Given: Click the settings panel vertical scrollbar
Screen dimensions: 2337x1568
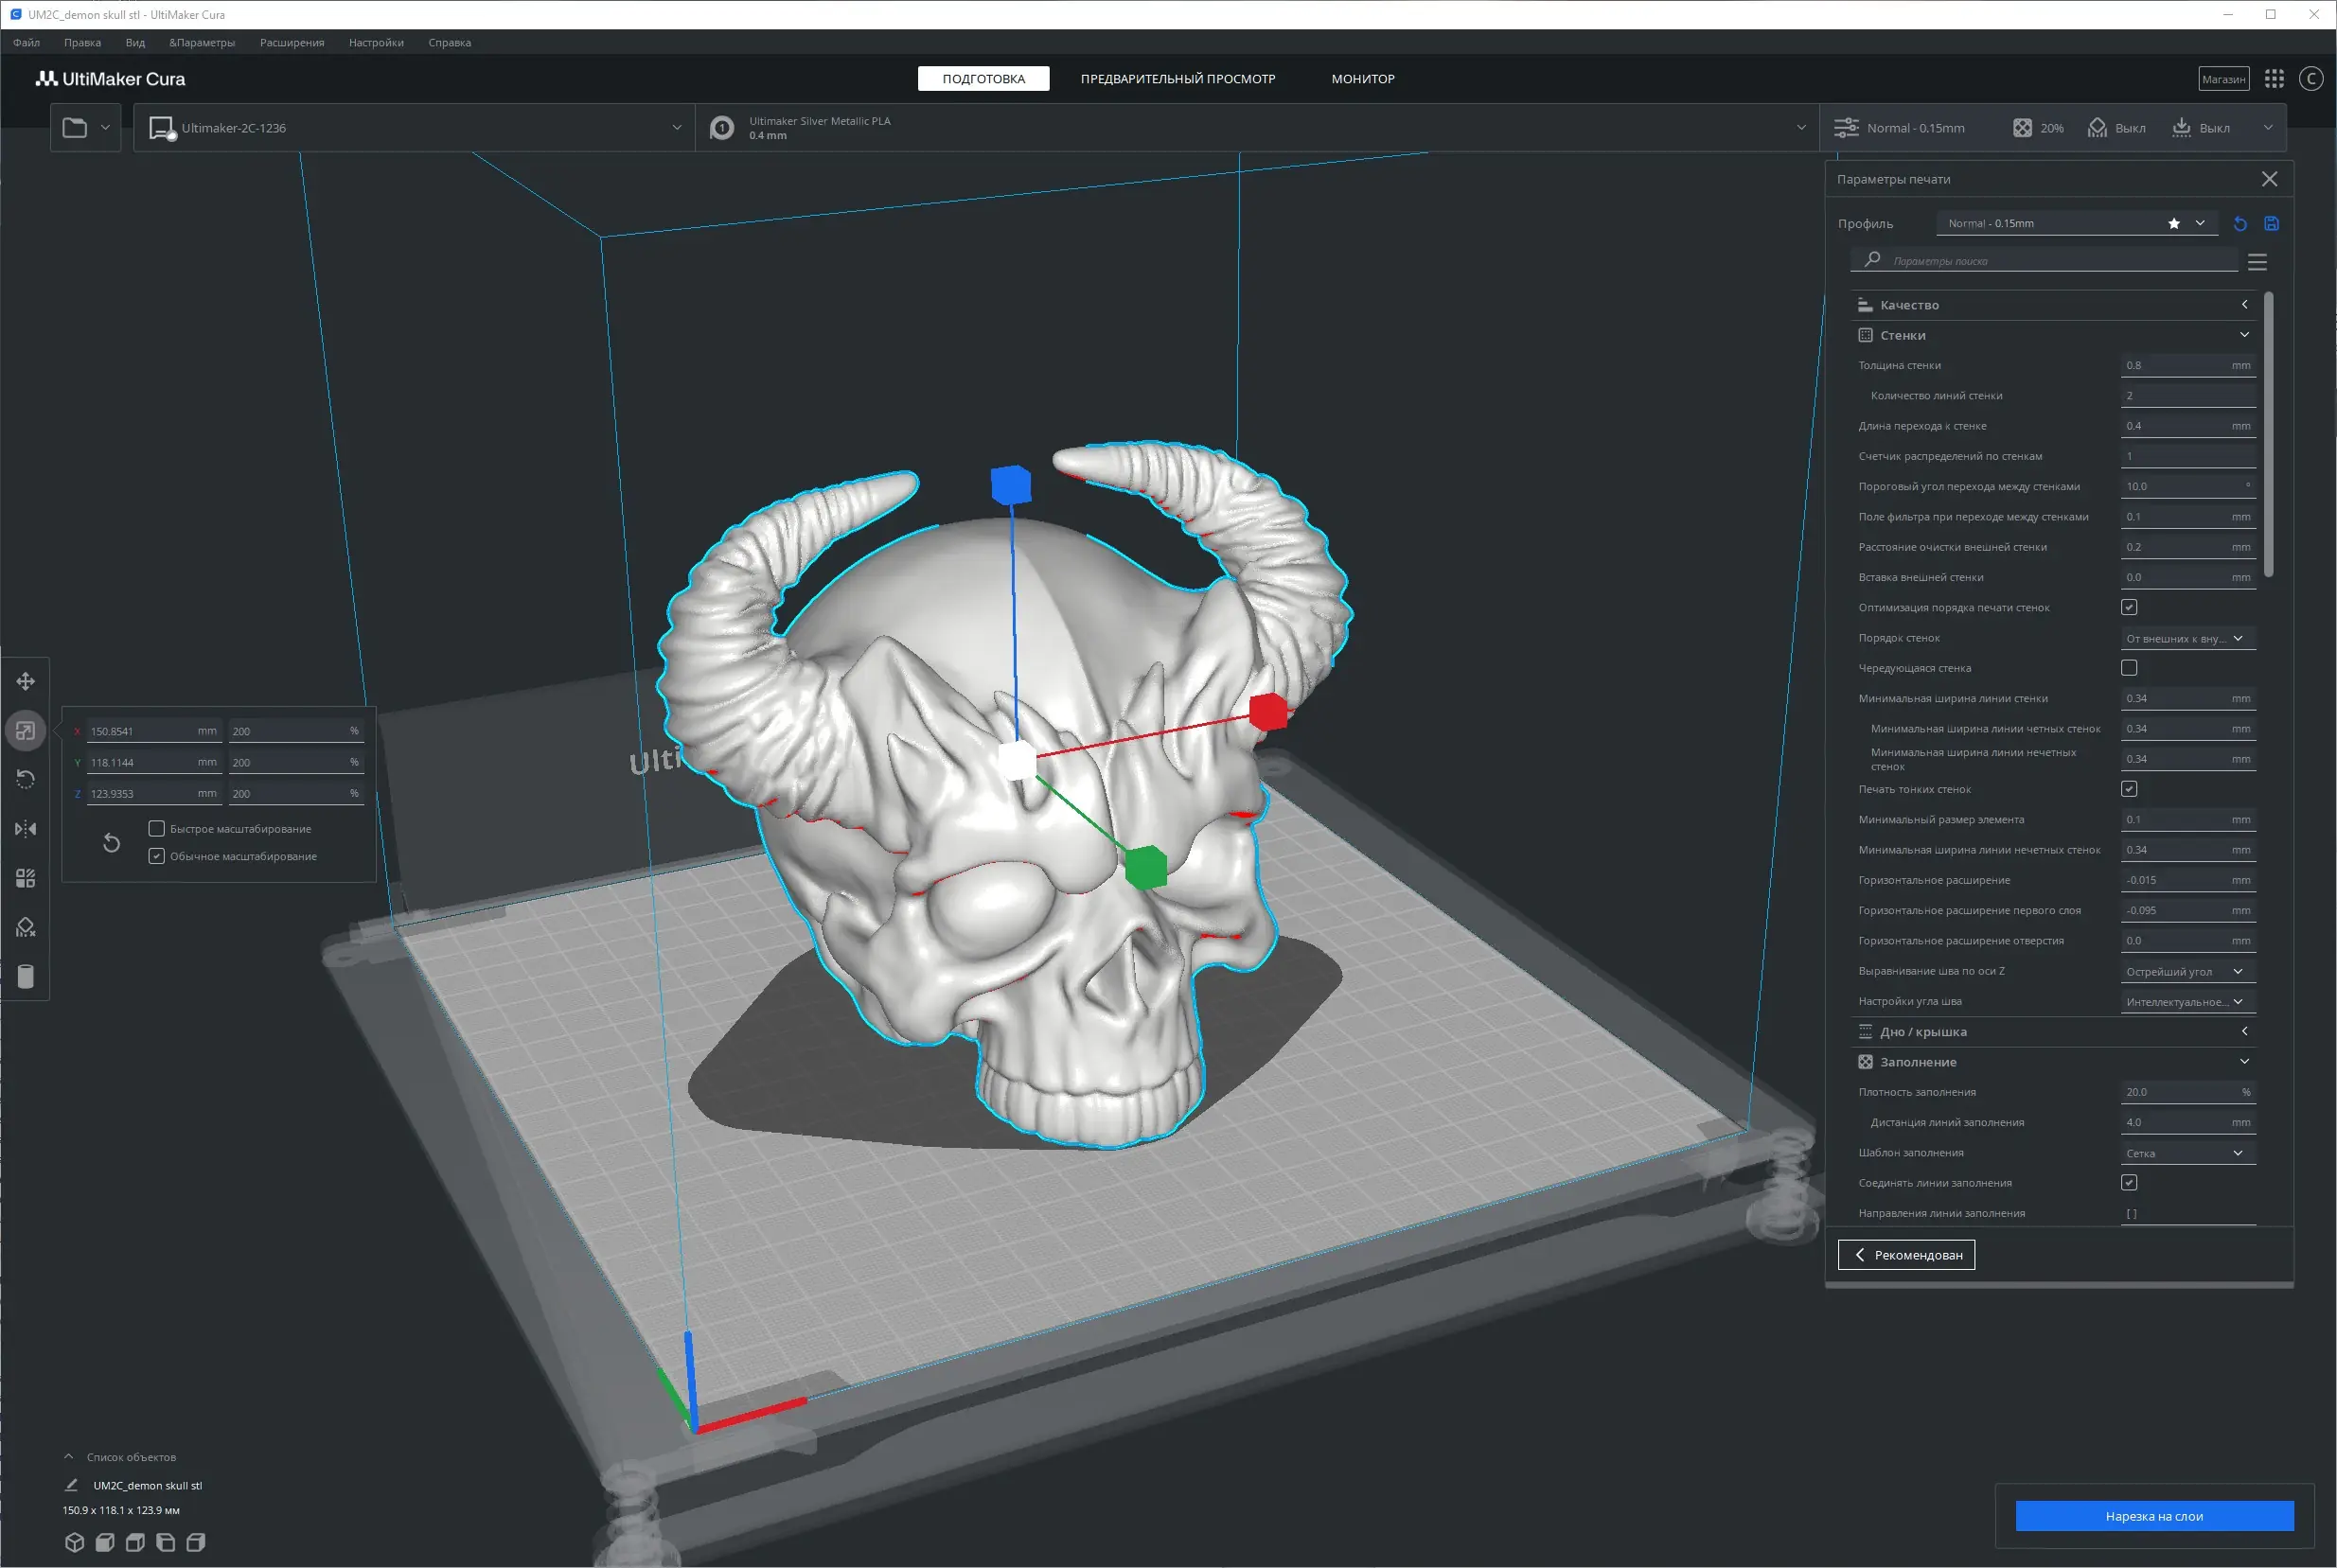Looking at the screenshot, I should click(x=2268, y=435).
